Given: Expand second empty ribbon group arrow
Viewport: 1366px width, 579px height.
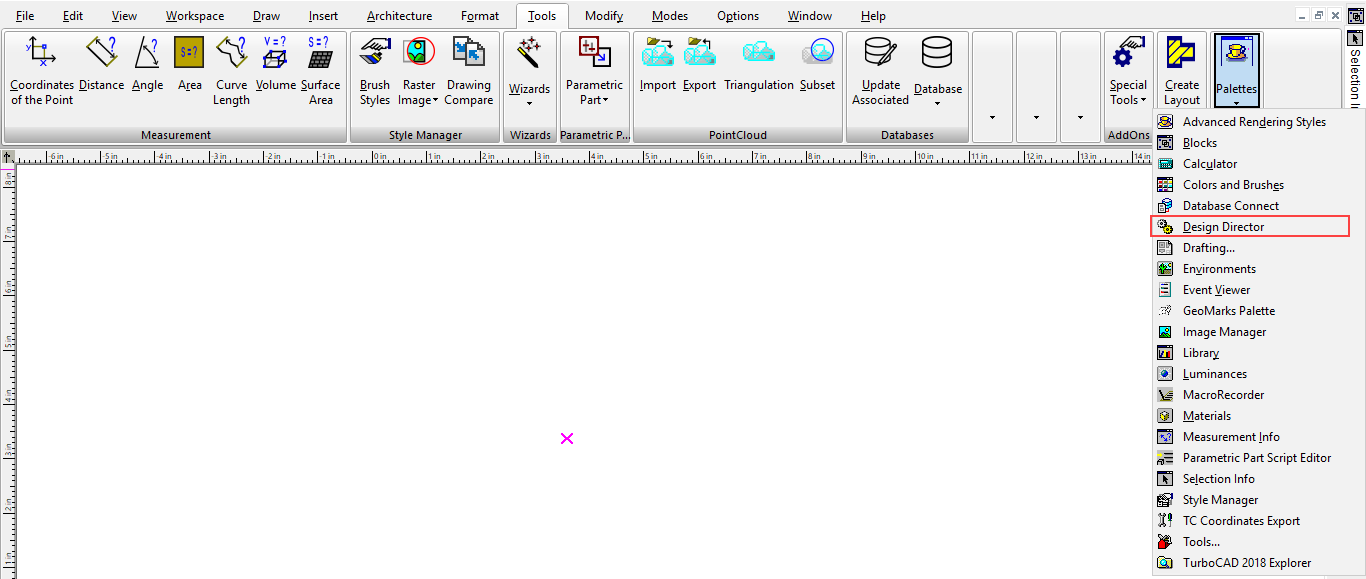Looking at the screenshot, I should pos(1036,117).
